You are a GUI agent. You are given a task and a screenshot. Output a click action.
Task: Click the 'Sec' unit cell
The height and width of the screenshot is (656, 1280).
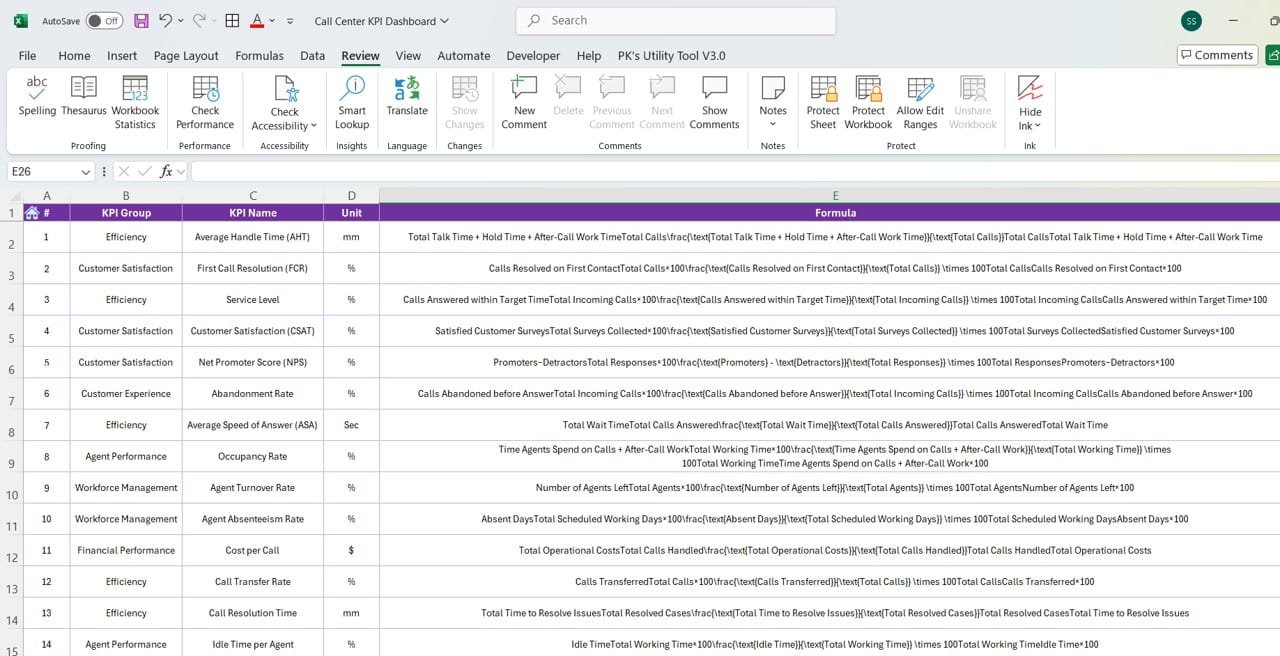[x=351, y=425]
